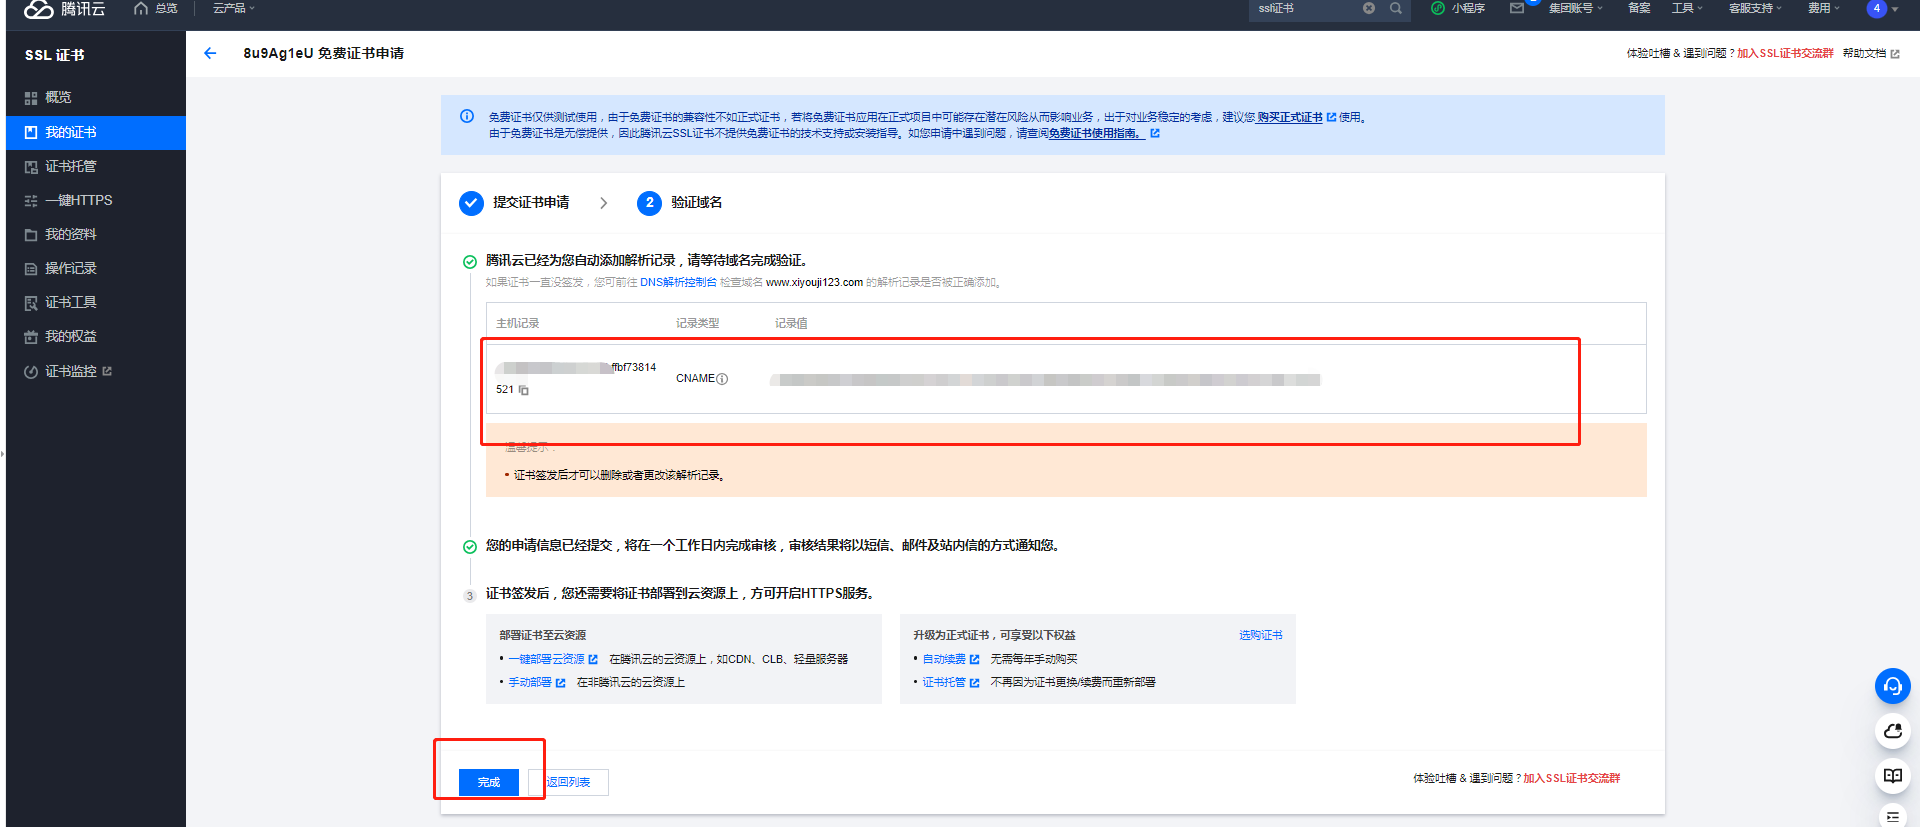Open the DNS解析控制台 link
This screenshot has width=1920, height=827.
click(678, 282)
